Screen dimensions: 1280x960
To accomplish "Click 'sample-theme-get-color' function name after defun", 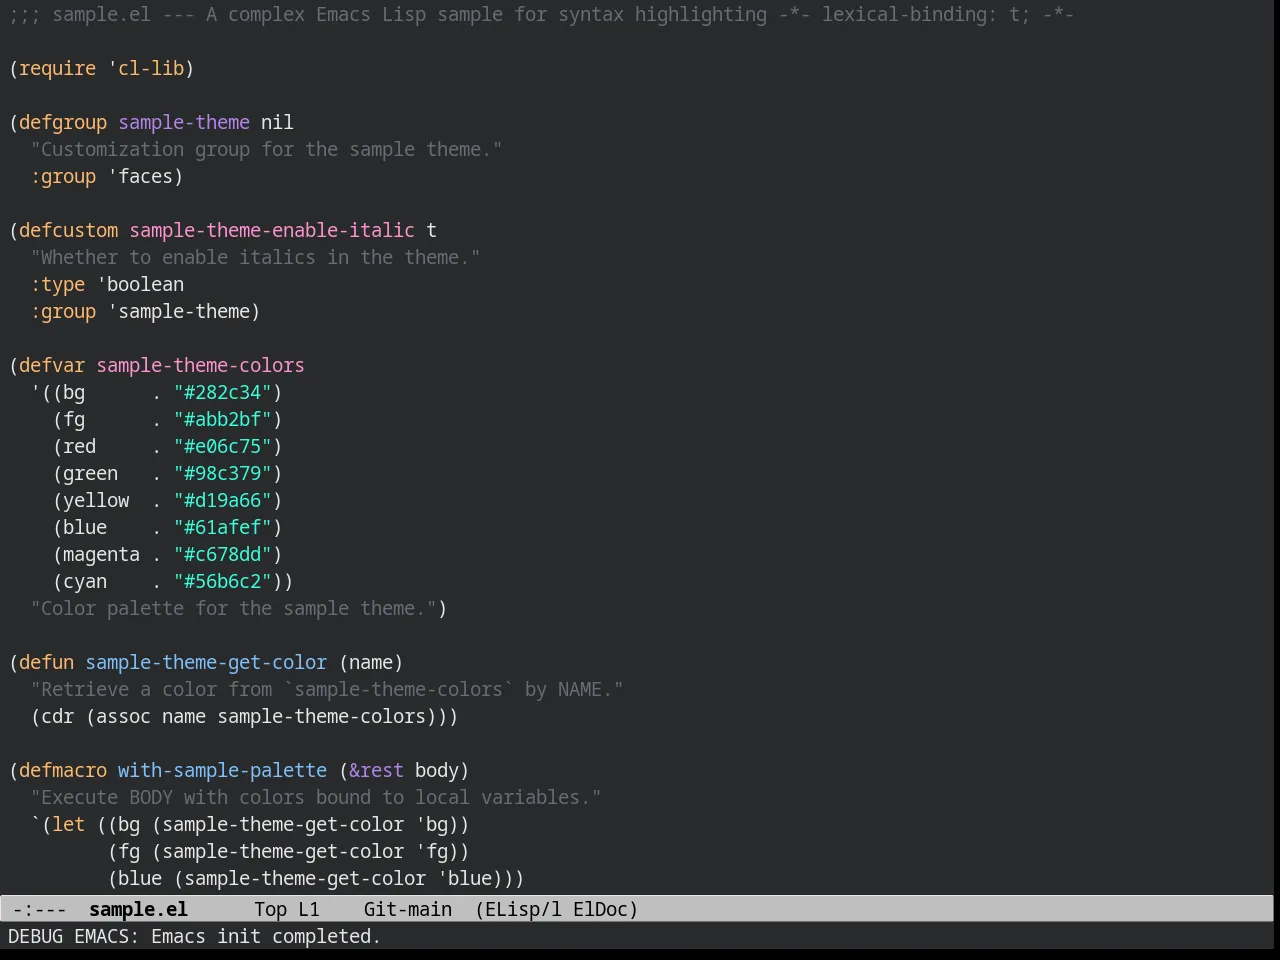I will point(206,662).
